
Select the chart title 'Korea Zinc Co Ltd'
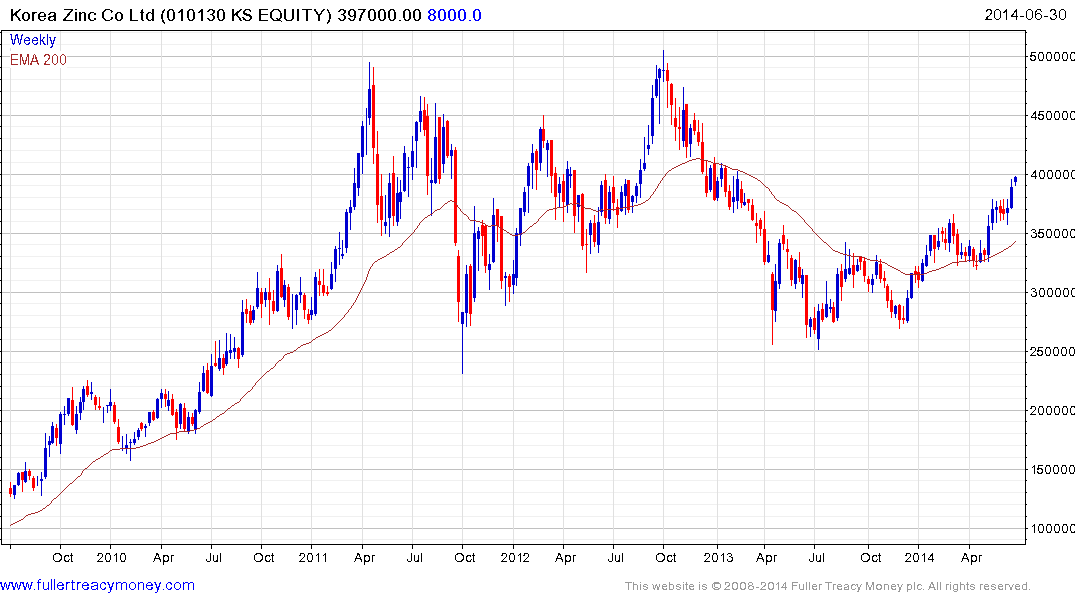82,15
